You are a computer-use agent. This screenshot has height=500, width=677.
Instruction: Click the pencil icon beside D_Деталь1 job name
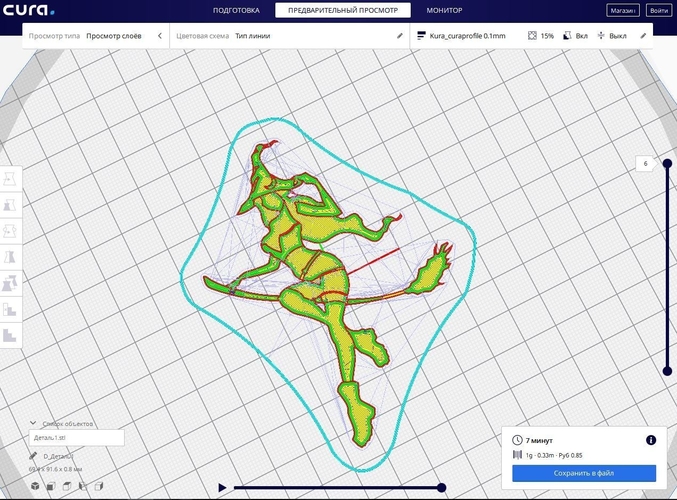point(33,456)
